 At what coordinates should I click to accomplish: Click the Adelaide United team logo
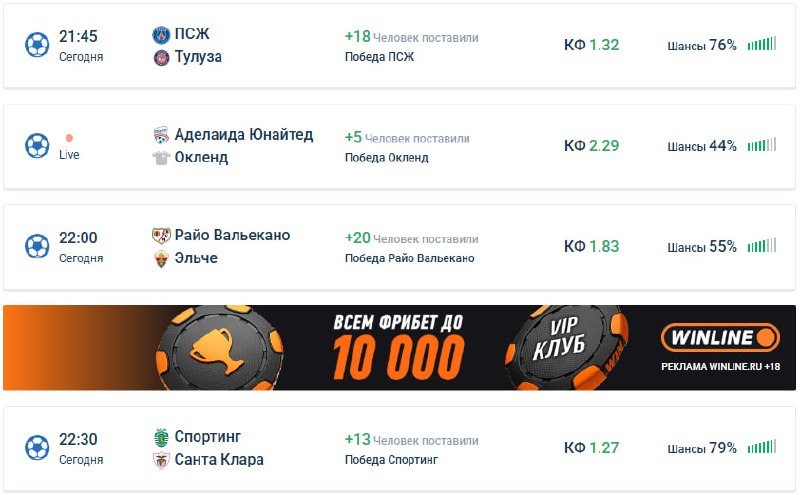coord(161,135)
